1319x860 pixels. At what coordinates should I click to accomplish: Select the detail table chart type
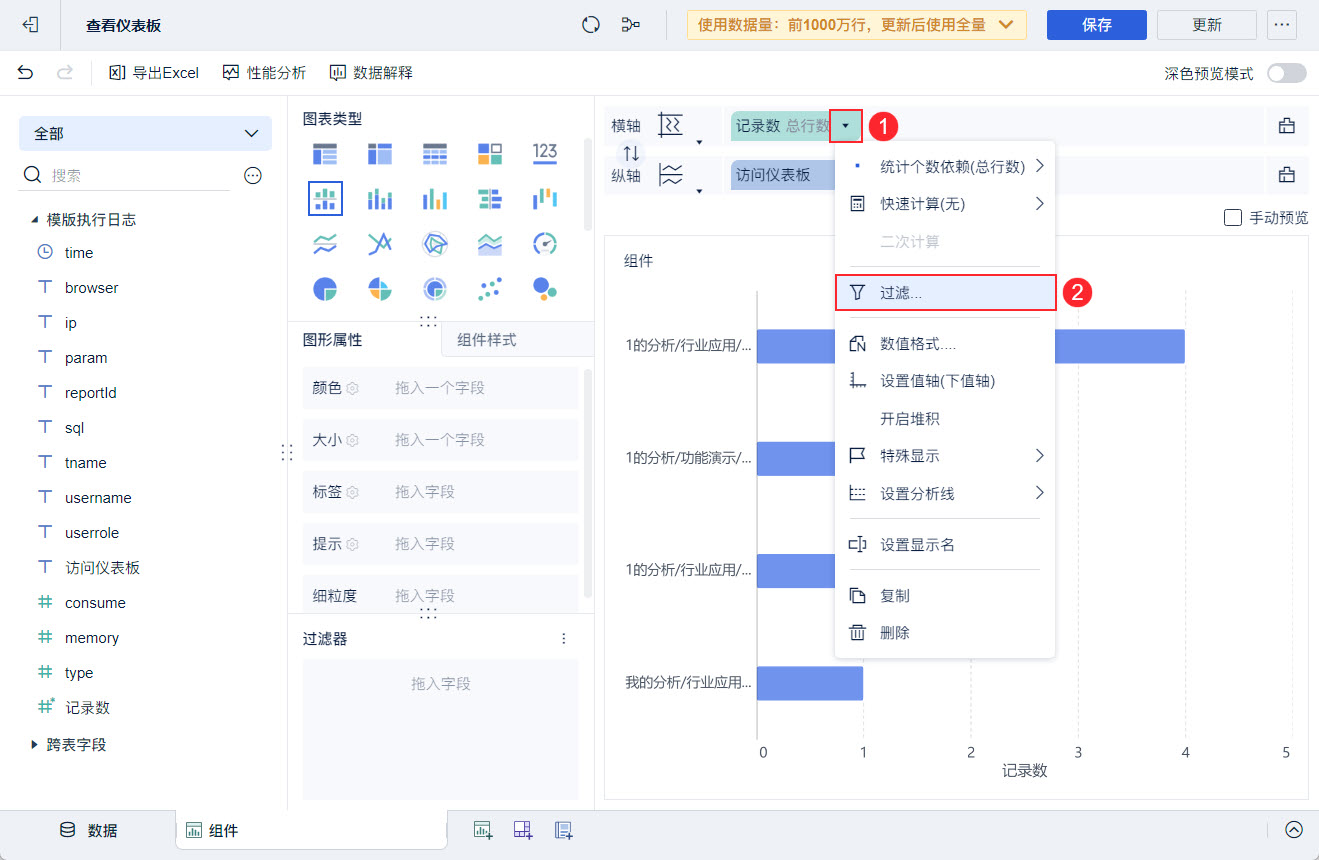[x=435, y=153]
